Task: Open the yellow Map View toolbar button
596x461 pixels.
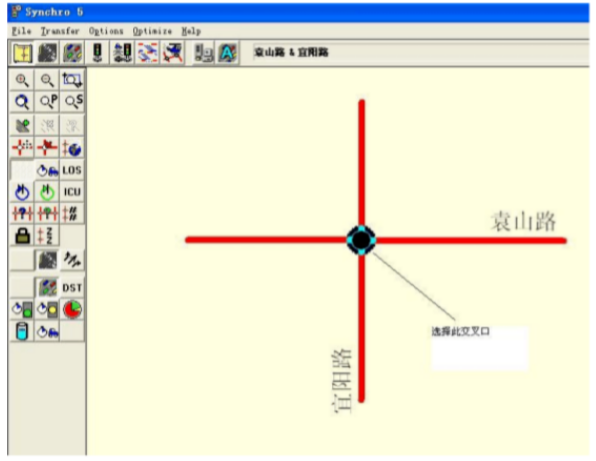Action: pos(22,53)
